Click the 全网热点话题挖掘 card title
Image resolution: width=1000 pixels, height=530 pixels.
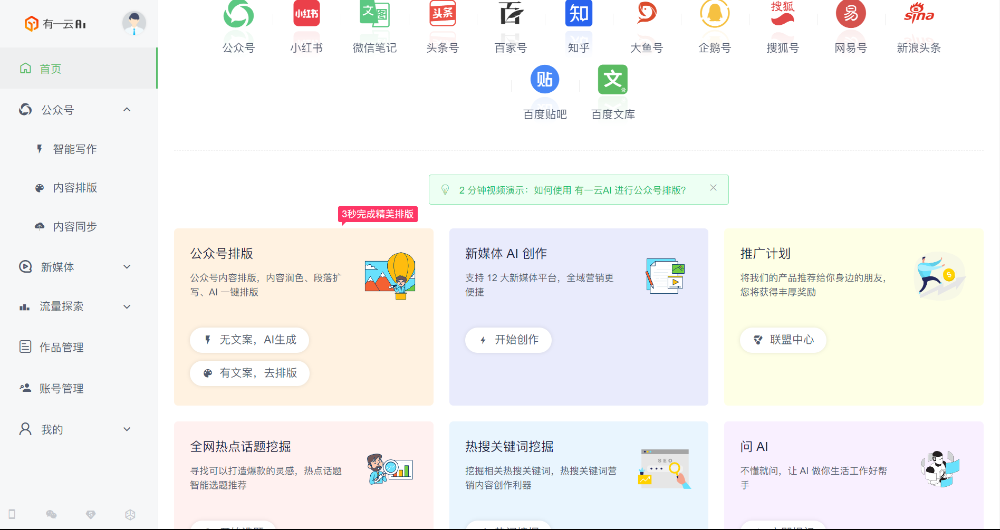point(241,446)
